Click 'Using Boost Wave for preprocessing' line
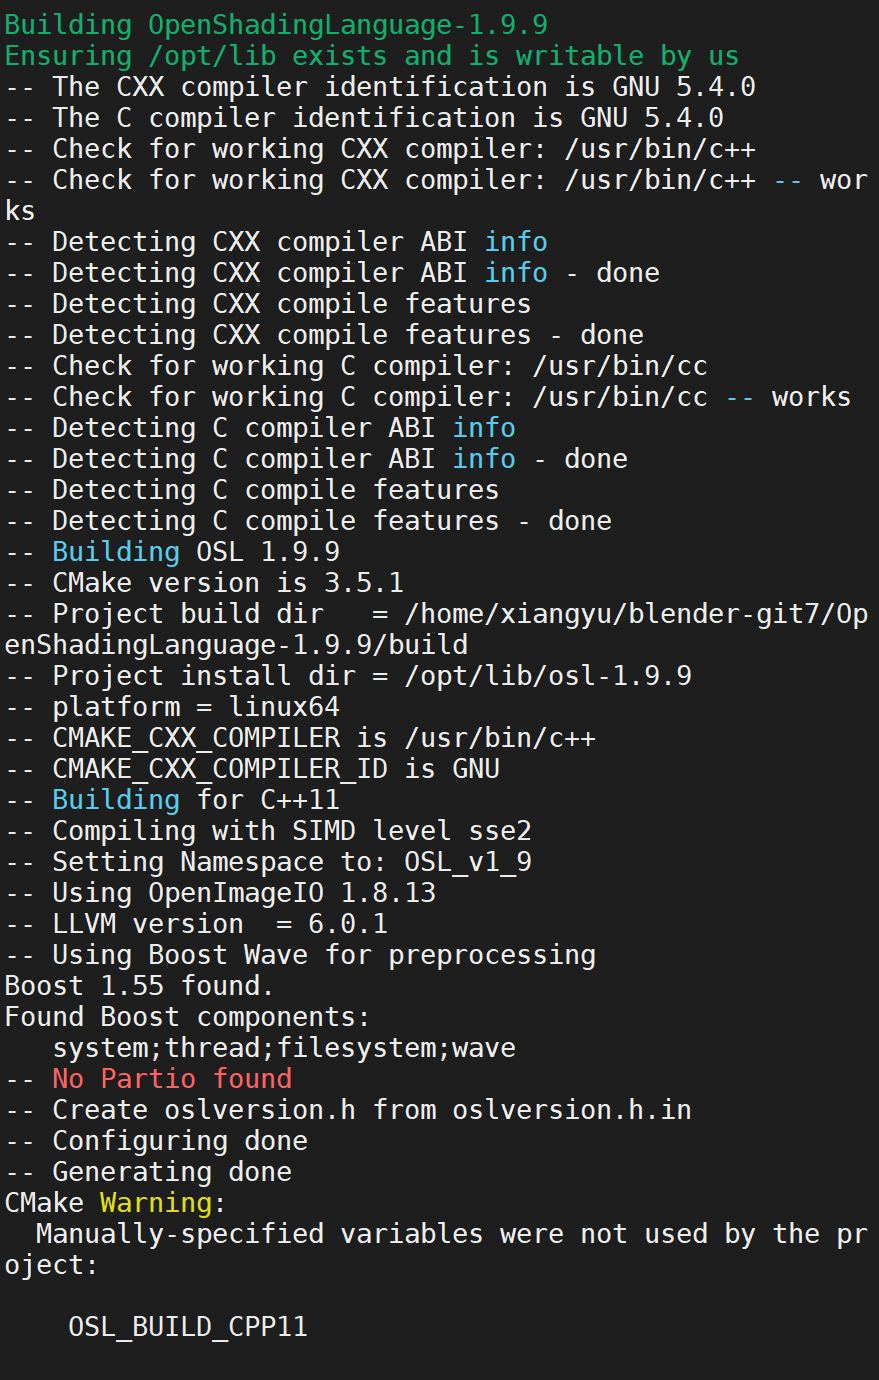The height and width of the screenshot is (1380, 879). (300, 955)
